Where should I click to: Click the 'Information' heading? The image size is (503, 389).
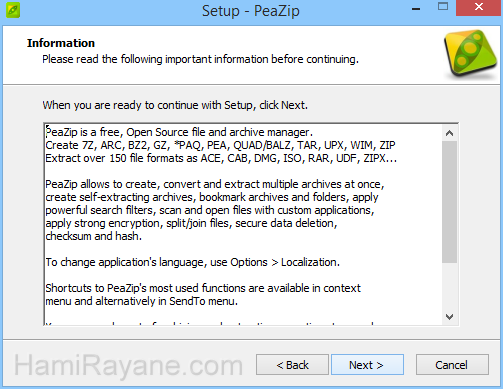pos(61,43)
